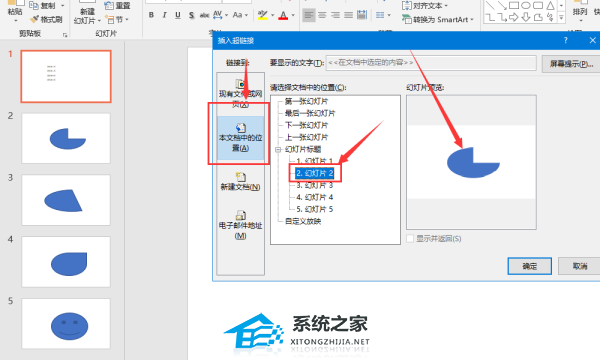Select 自定义放映 in tree
Screen dimensions: 600x360
pos(303,221)
